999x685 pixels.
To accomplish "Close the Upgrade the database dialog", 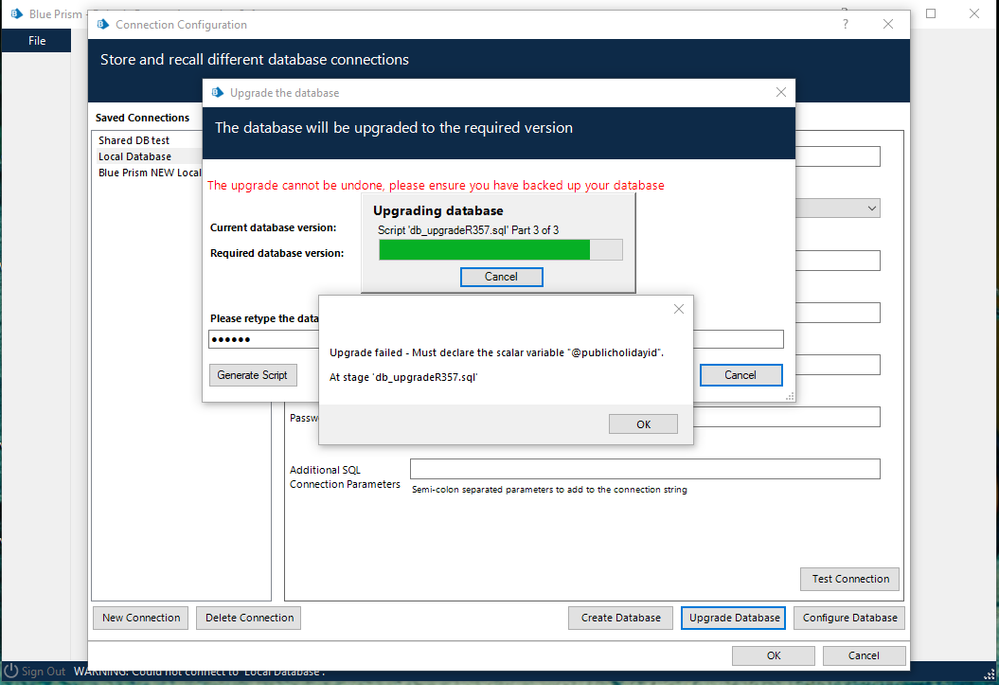I will coord(781,92).
